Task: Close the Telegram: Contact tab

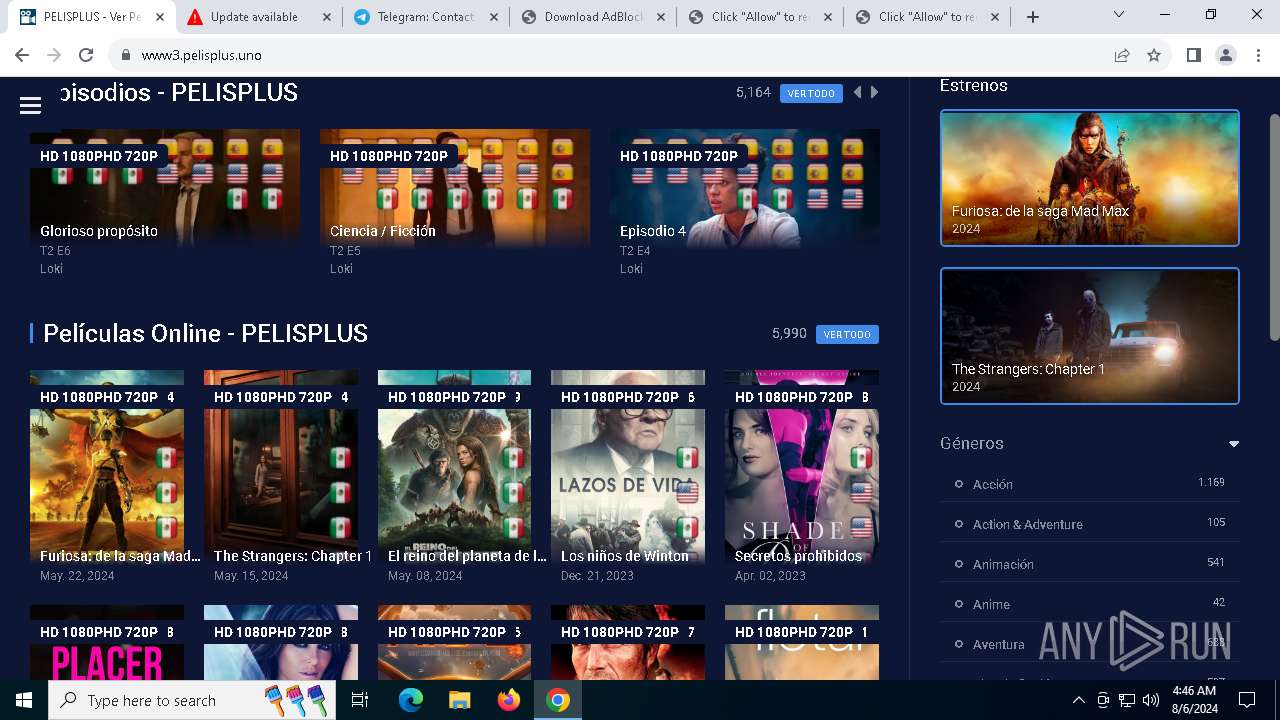Action: click(494, 17)
